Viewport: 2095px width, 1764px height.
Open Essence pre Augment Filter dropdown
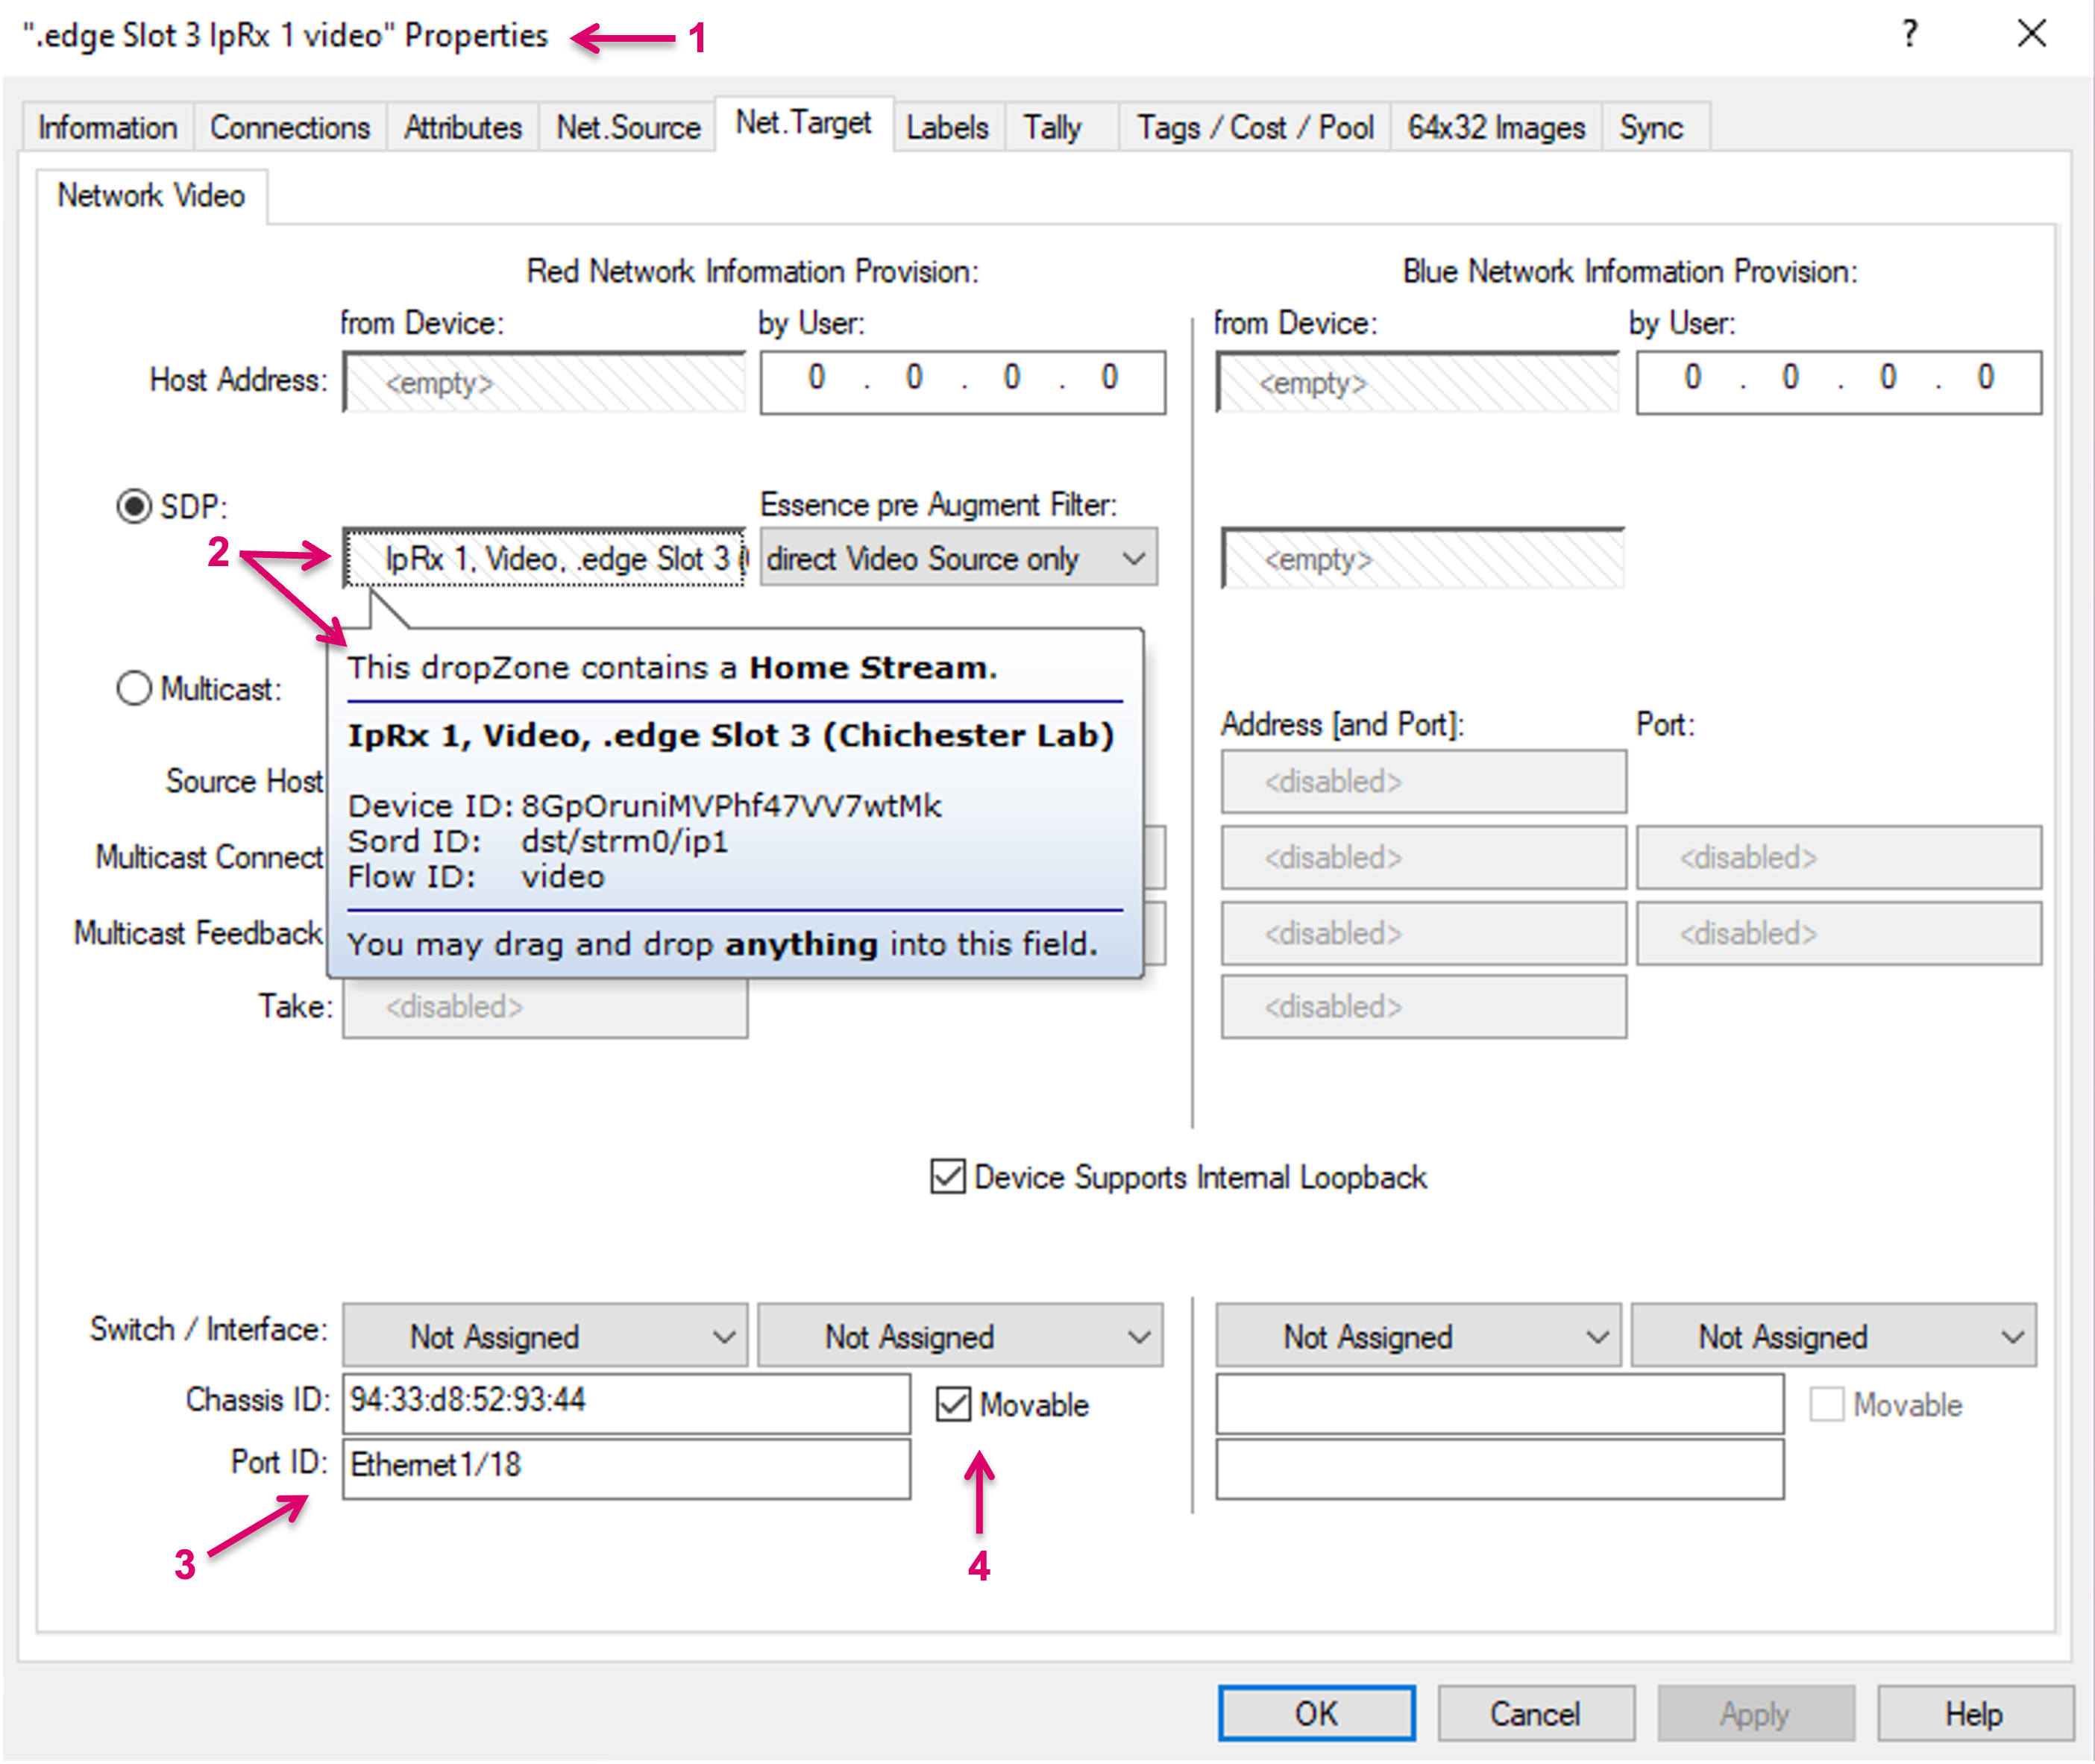[x=958, y=558]
